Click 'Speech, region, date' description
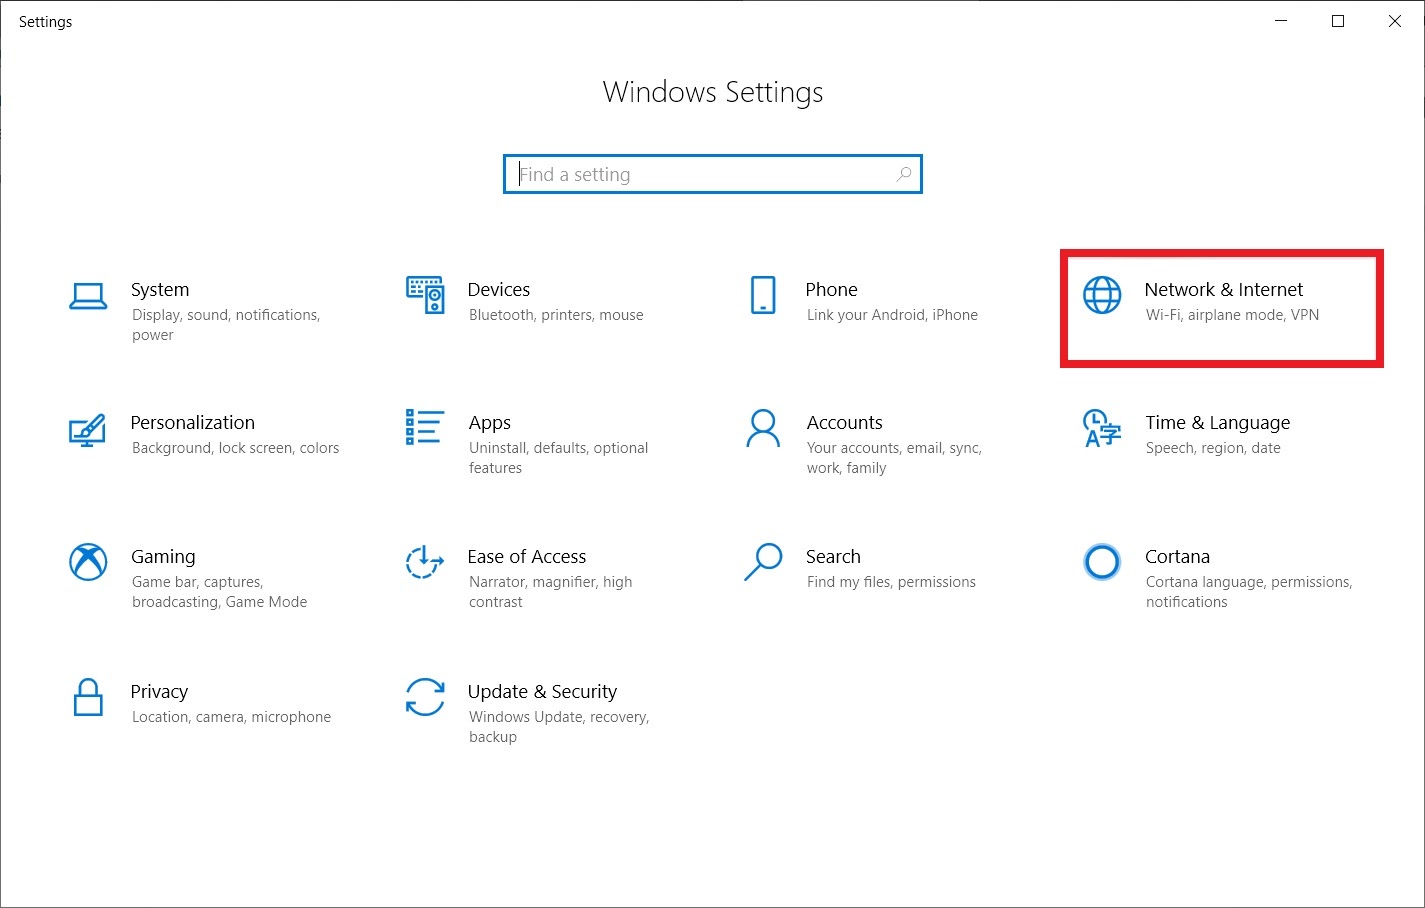Viewport: 1425px width, 908px height. pos(1213,448)
